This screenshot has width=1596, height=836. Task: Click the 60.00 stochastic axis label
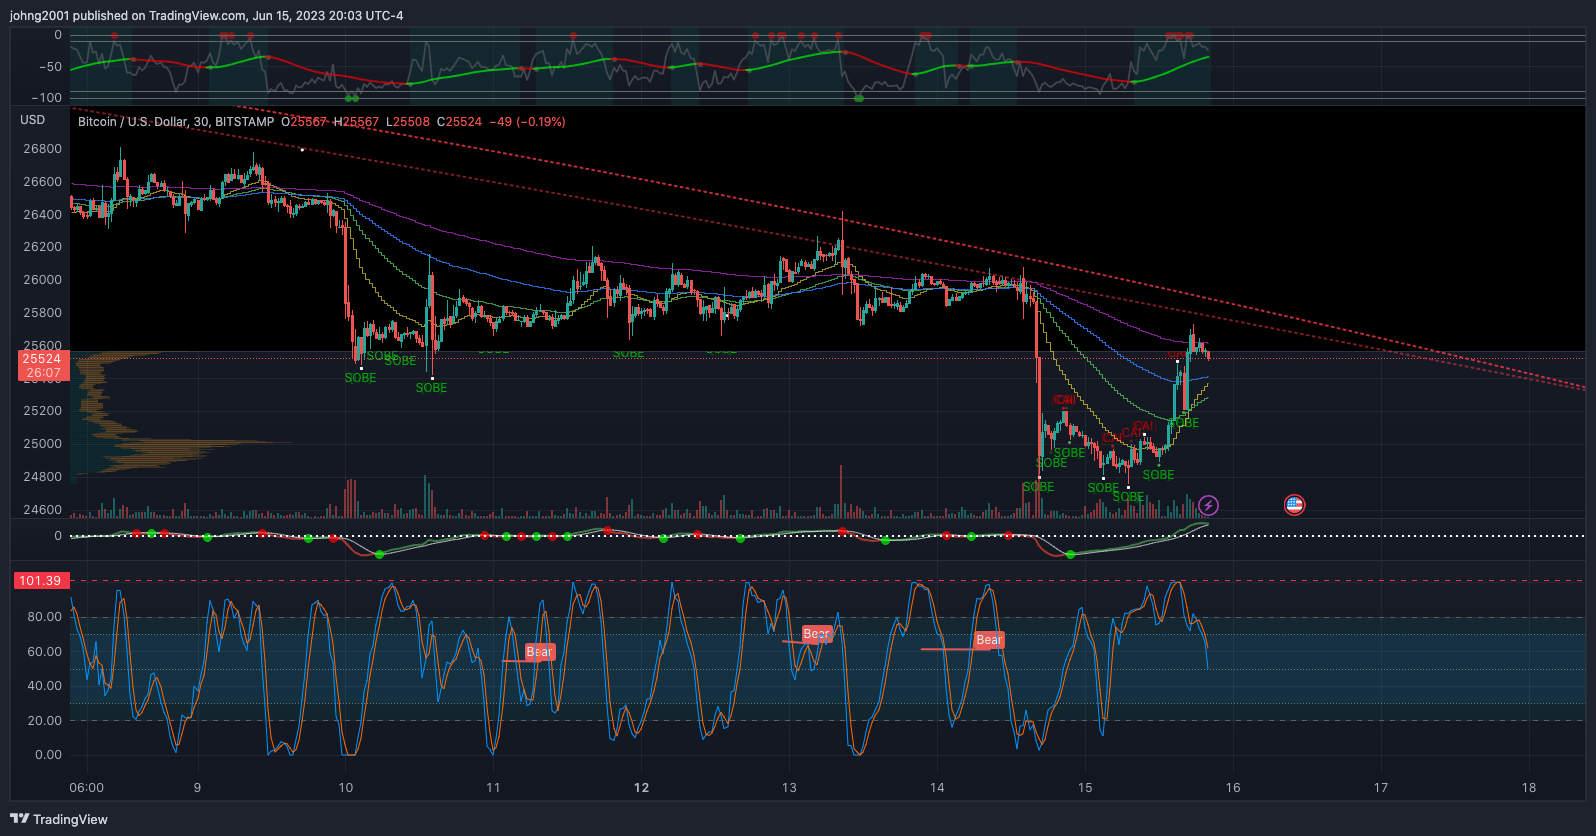44,652
